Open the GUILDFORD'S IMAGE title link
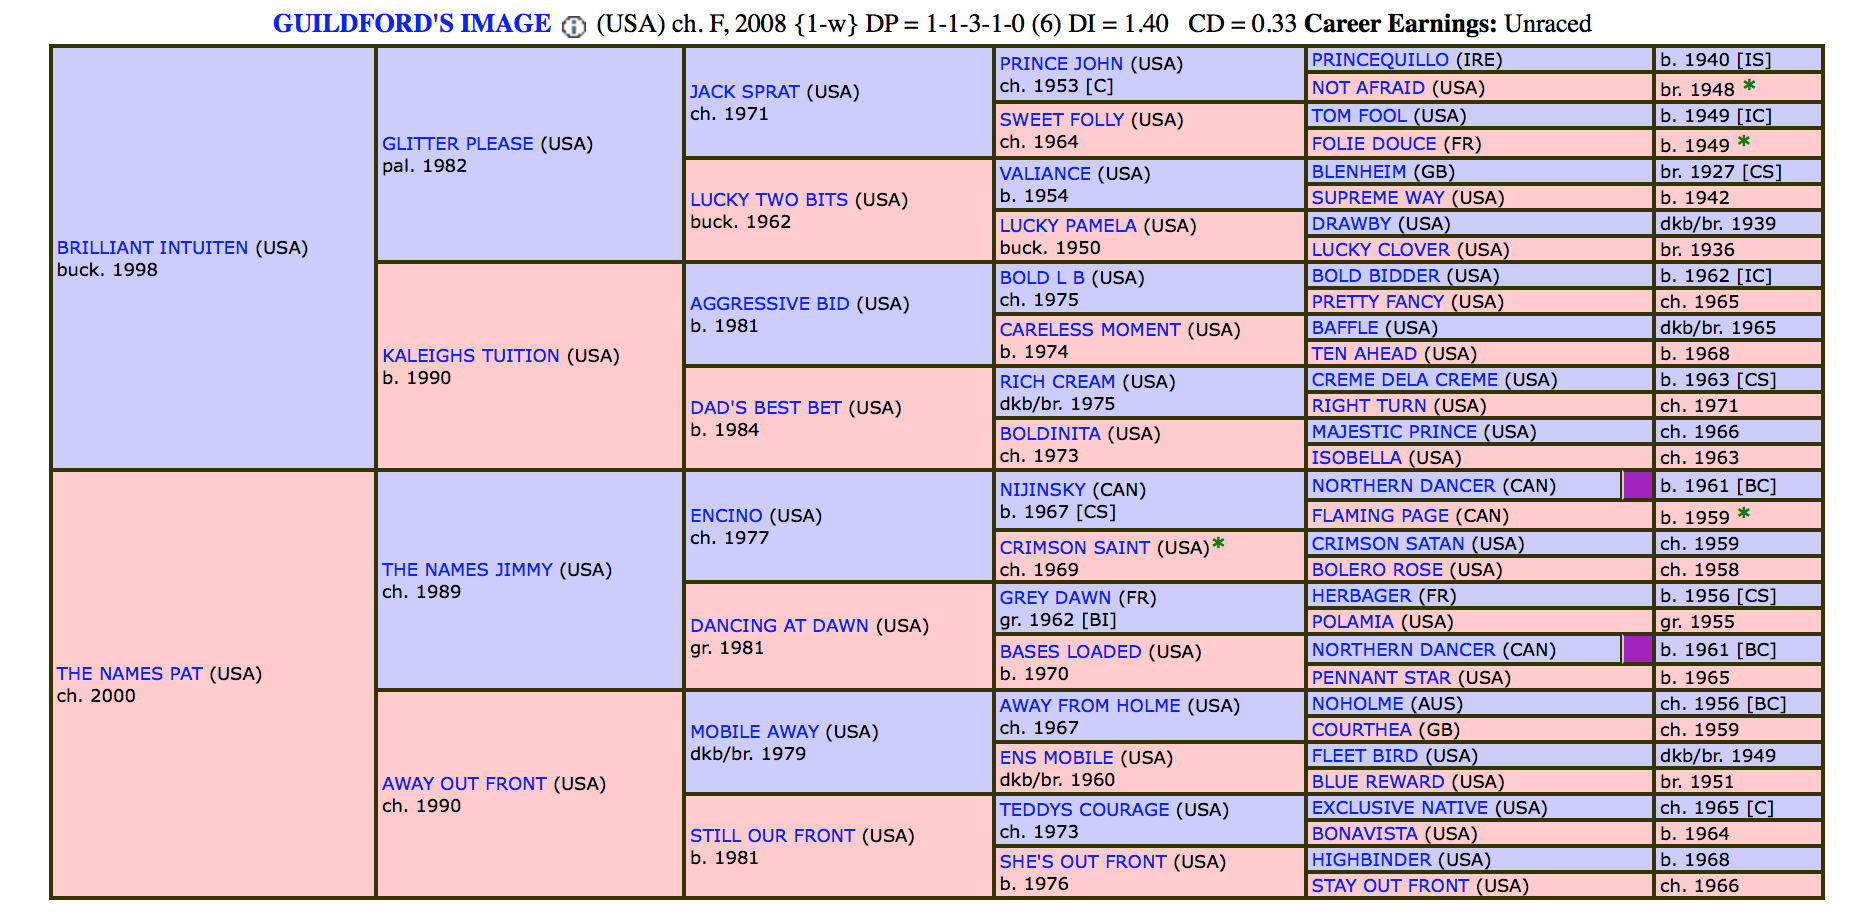This screenshot has width=1860, height=924. point(411,24)
